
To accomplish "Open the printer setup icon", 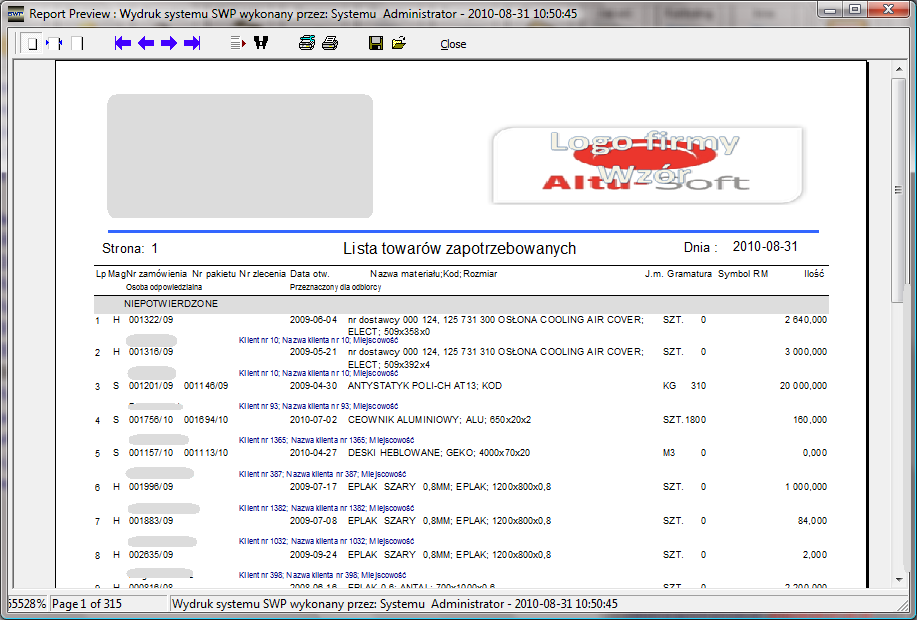I will [x=307, y=44].
